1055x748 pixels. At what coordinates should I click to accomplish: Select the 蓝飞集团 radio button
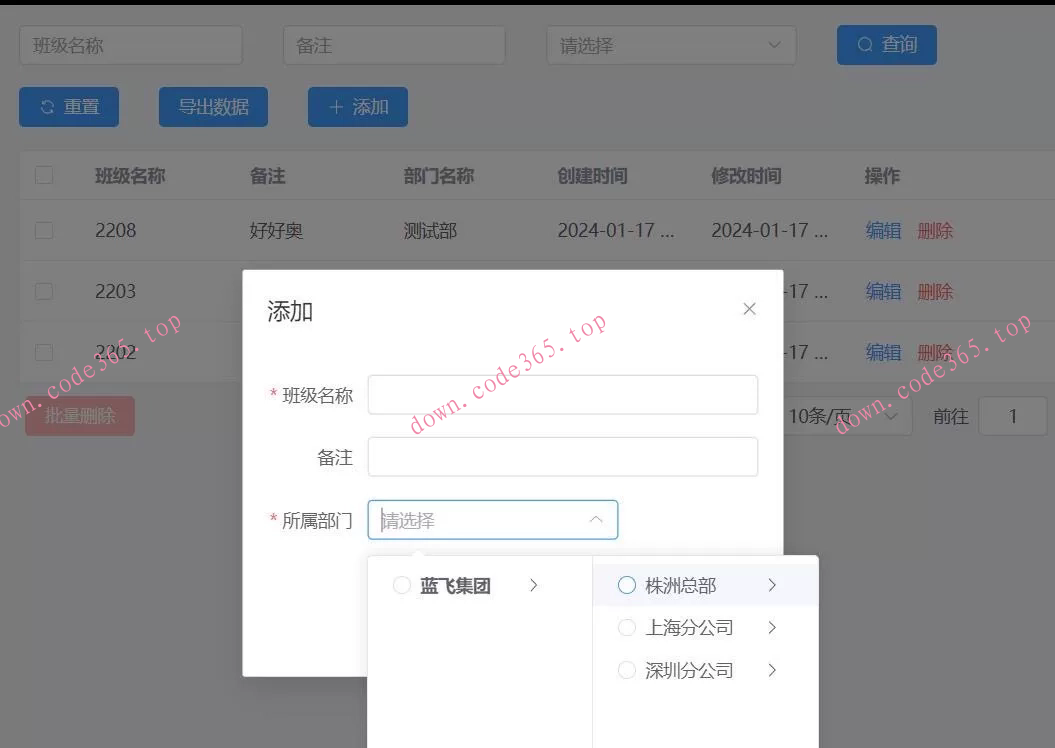402,586
